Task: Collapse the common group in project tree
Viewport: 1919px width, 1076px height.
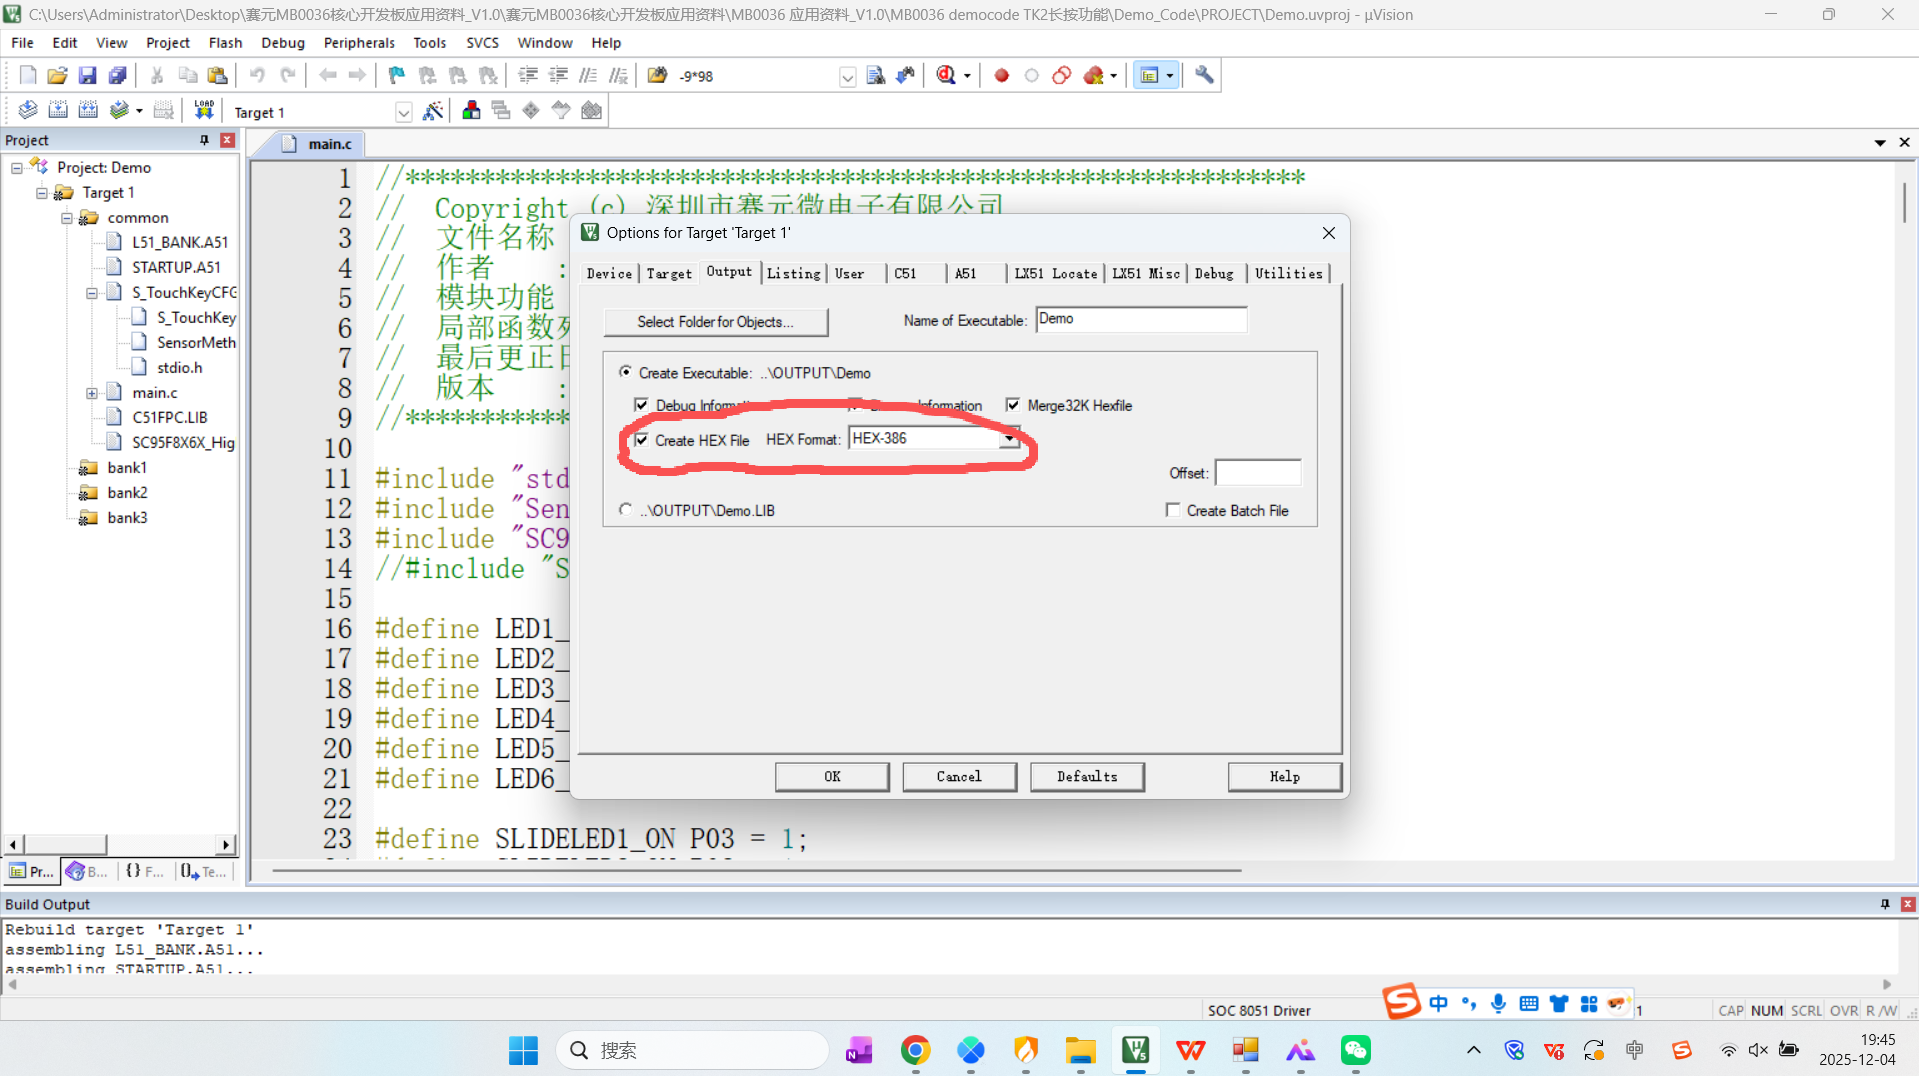Action: coord(67,217)
